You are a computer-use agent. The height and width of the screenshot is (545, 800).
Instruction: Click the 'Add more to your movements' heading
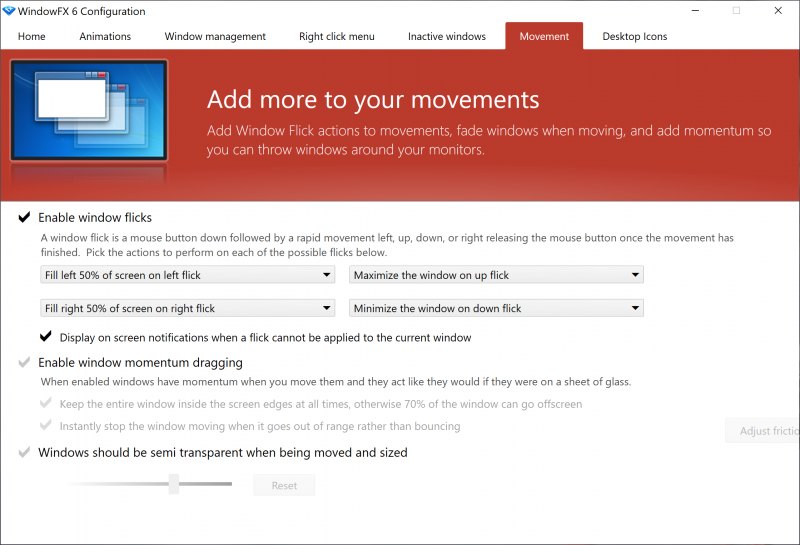pos(373,100)
